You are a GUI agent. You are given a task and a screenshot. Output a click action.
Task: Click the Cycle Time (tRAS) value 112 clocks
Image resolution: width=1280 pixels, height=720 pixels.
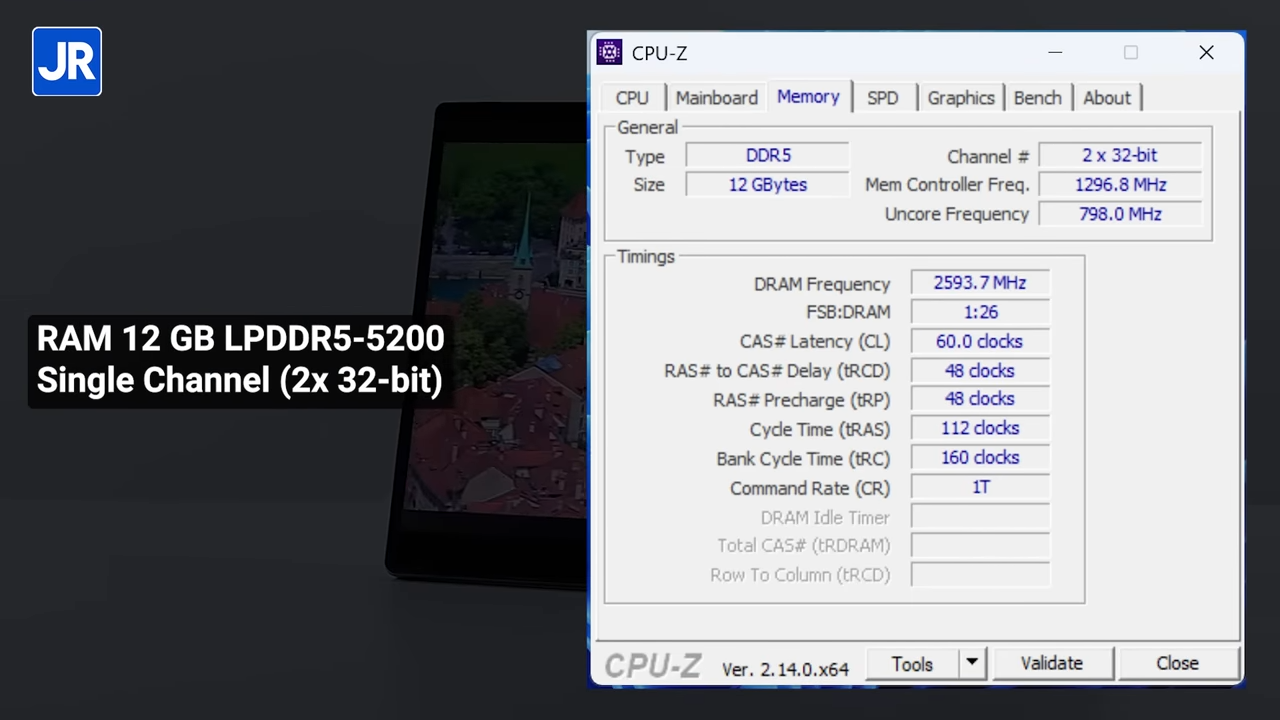(980, 428)
